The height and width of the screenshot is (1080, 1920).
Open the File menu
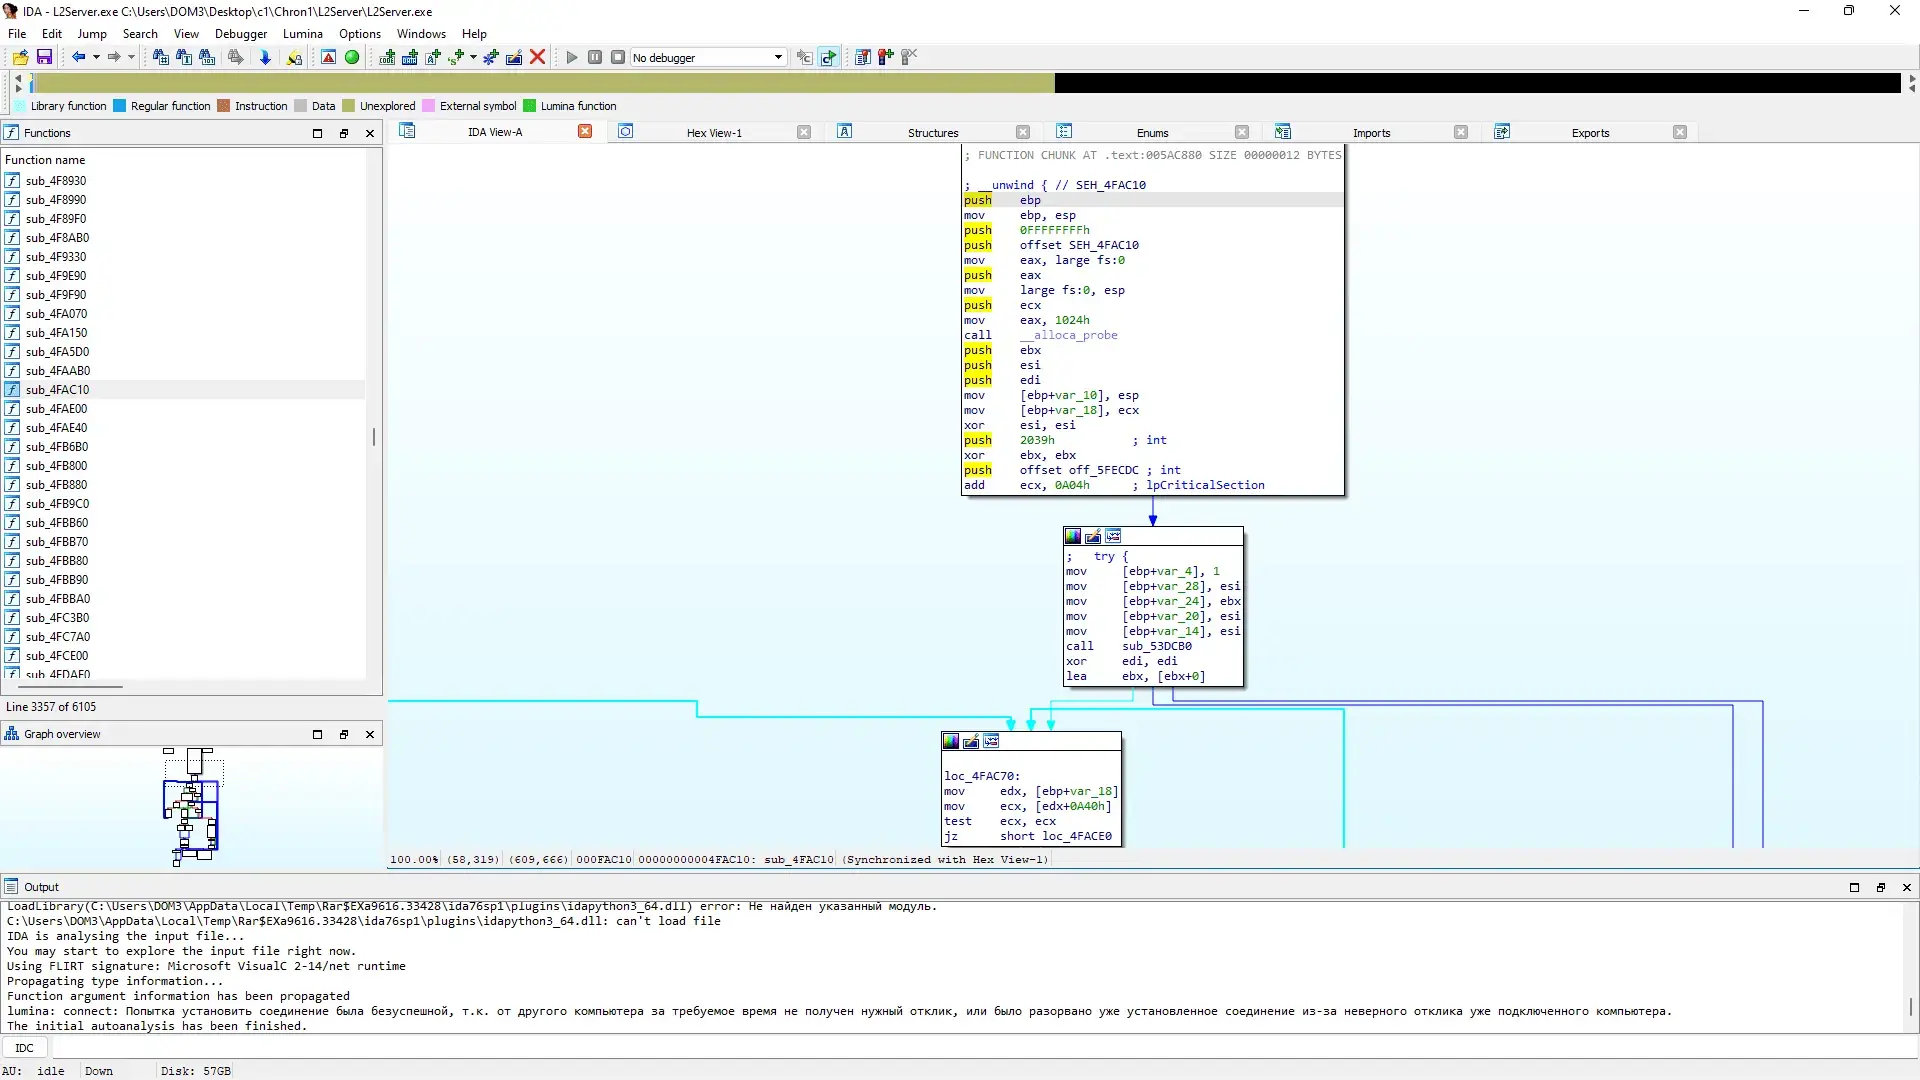click(17, 33)
